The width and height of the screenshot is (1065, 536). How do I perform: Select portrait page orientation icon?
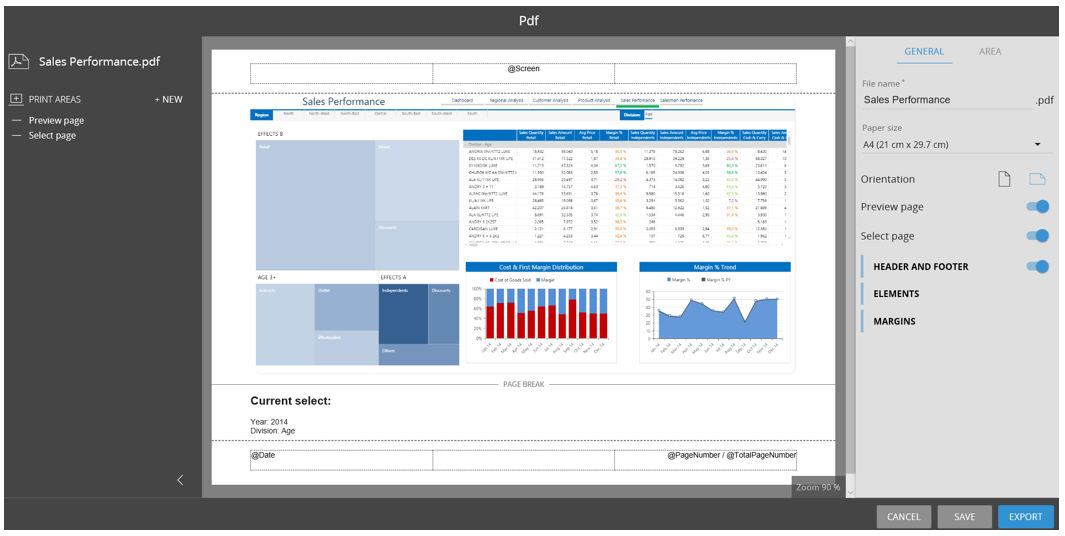click(1004, 179)
